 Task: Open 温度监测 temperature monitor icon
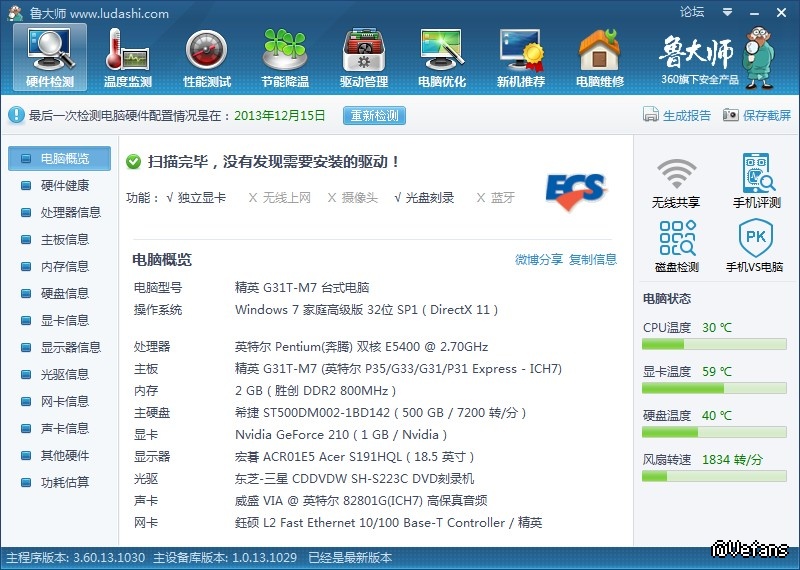[x=128, y=57]
